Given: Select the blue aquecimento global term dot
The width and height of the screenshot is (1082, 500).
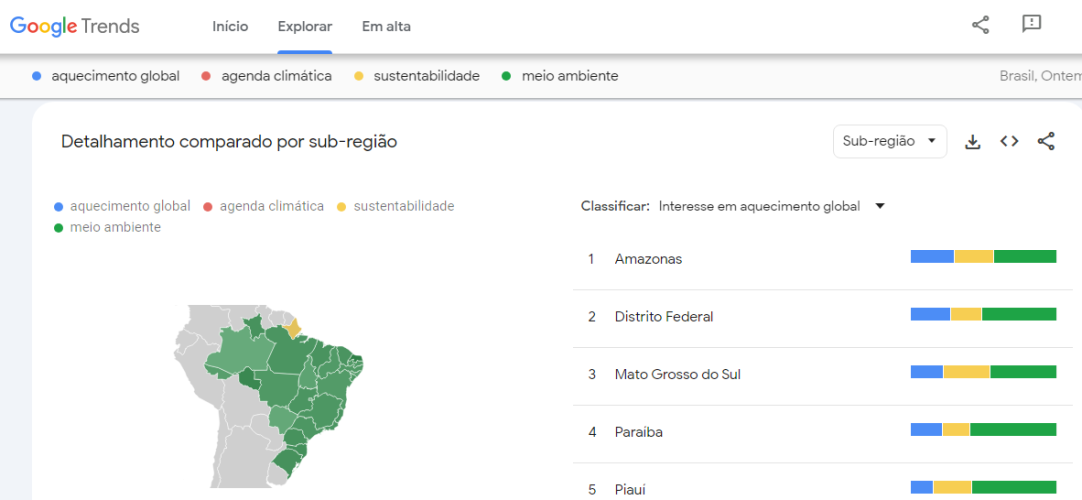Looking at the screenshot, I should (x=37, y=77).
